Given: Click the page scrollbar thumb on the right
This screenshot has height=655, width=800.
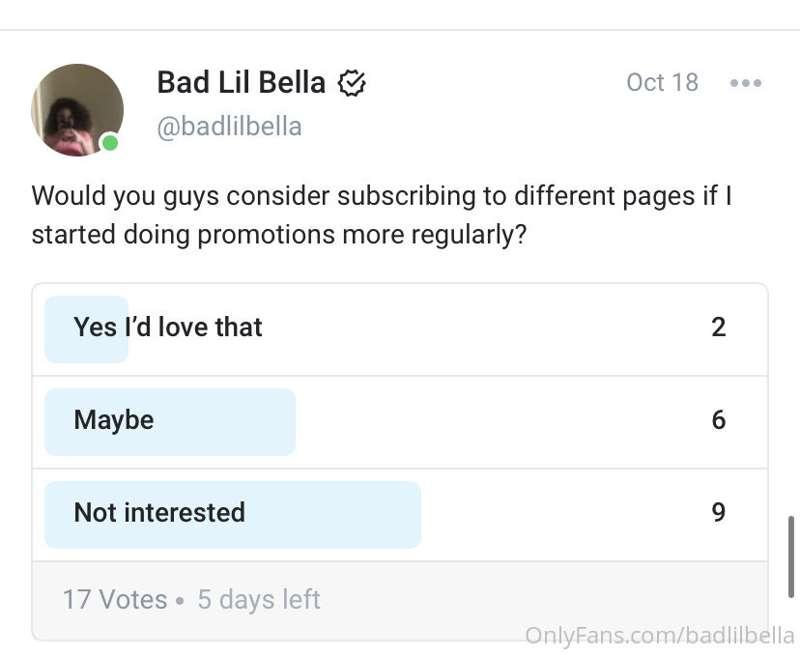Looking at the screenshot, I should click(791, 557).
